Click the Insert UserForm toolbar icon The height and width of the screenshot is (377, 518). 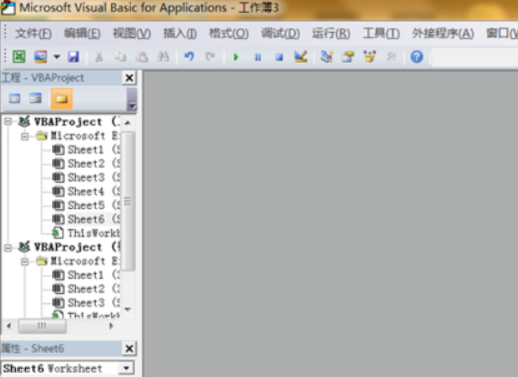[41, 57]
